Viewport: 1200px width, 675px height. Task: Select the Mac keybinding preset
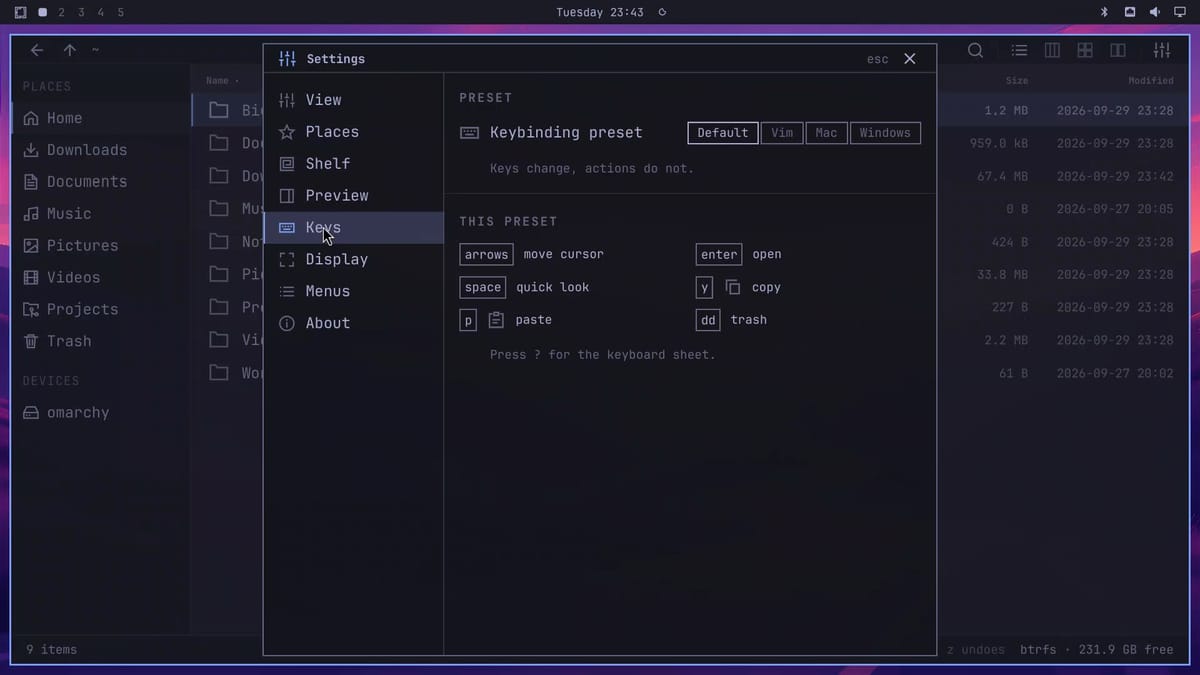click(x=827, y=133)
